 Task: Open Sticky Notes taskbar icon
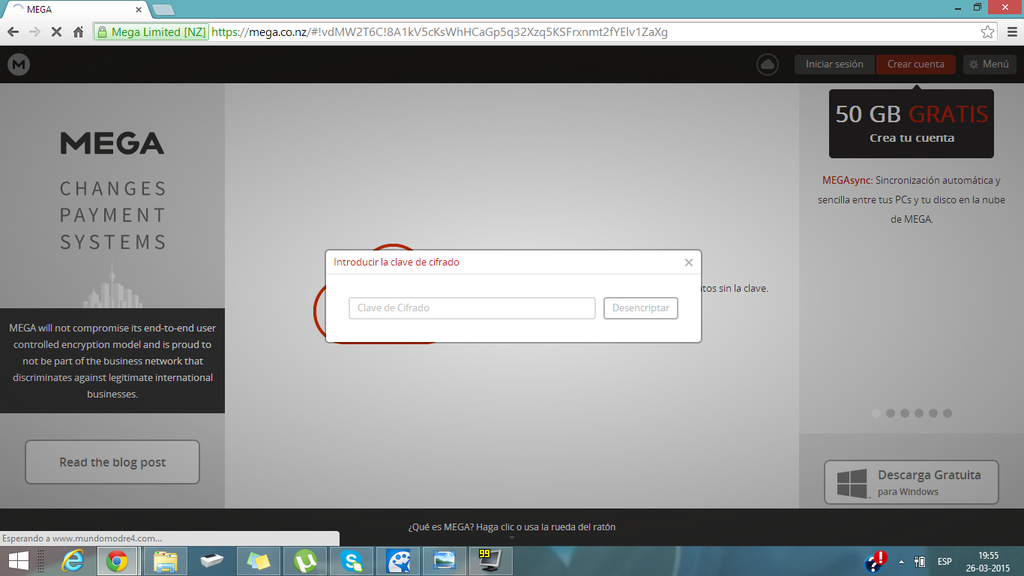(258, 561)
